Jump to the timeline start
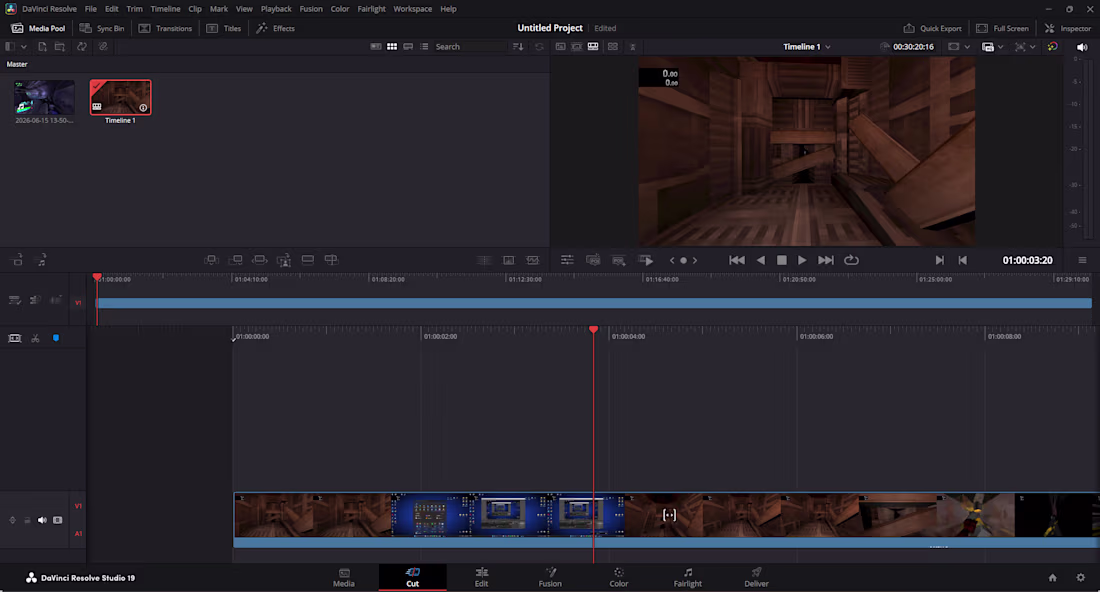 tap(737, 260)
